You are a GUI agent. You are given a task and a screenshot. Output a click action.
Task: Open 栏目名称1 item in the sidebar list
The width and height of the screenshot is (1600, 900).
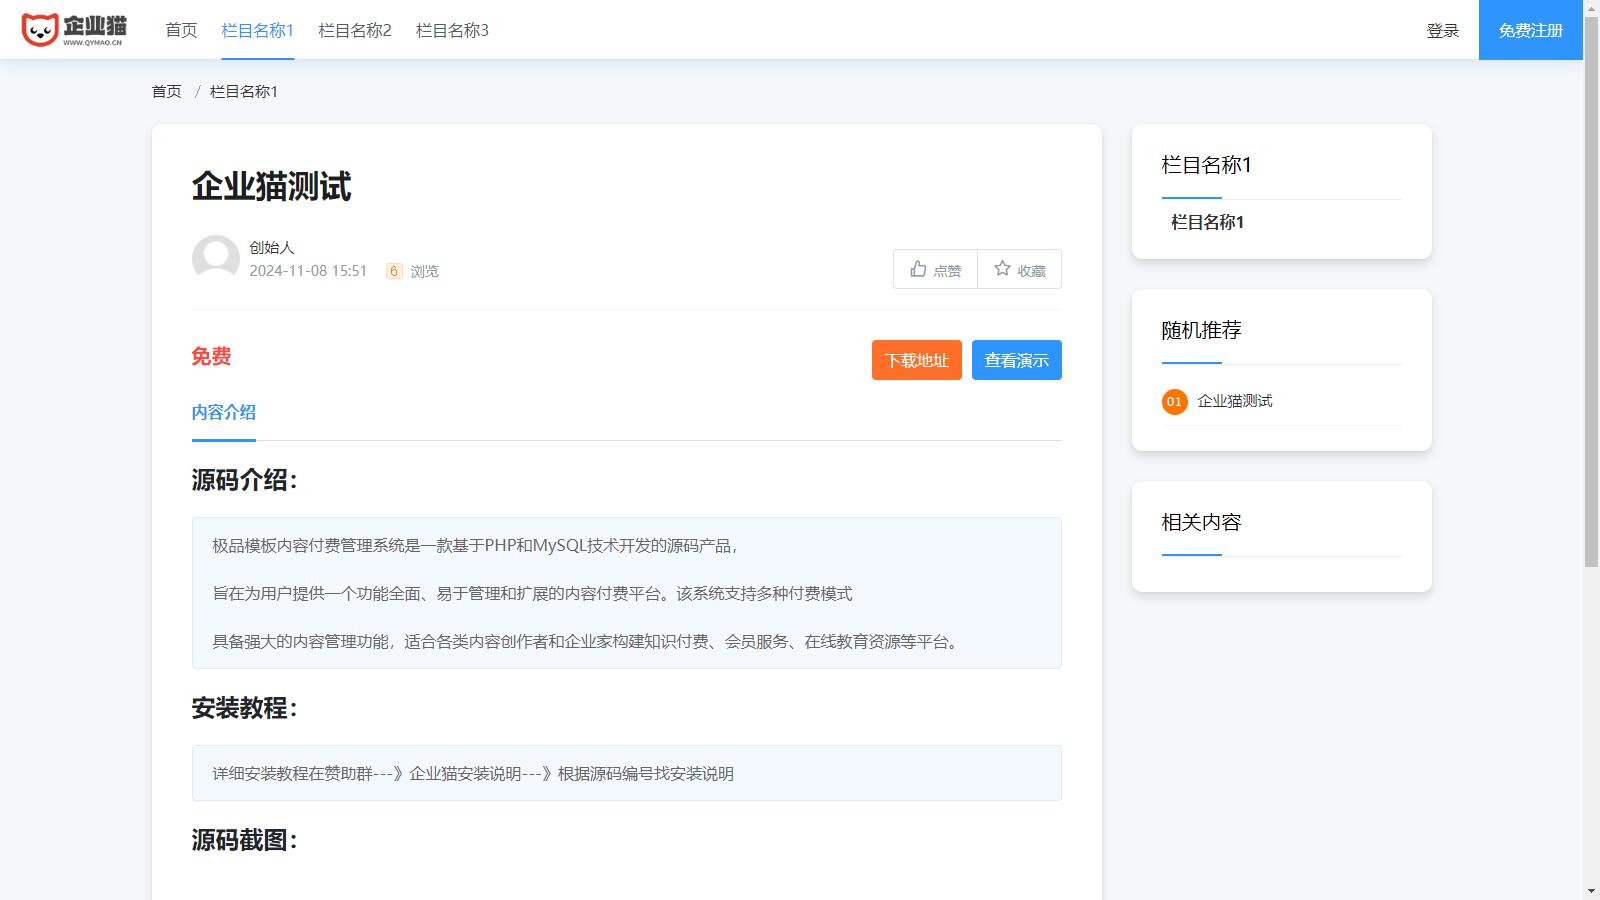click(x=1207, y=222)
